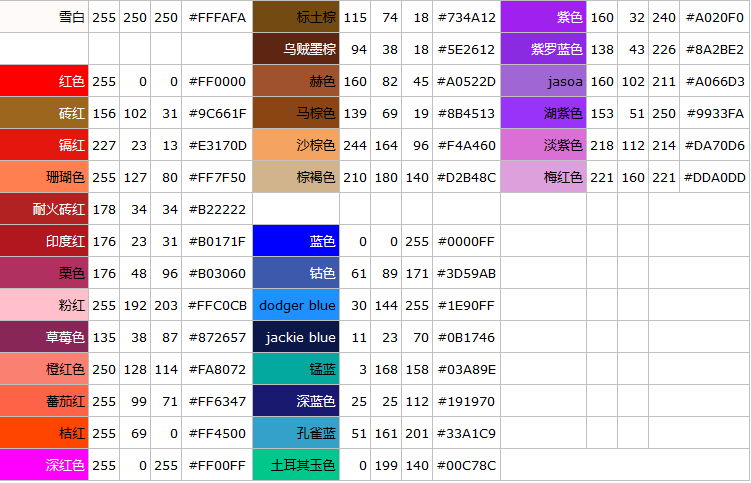Screen dimensions: 751x483
Task: Pick the 蕃茄红 tomato swatch
Action: click(44, 401)
